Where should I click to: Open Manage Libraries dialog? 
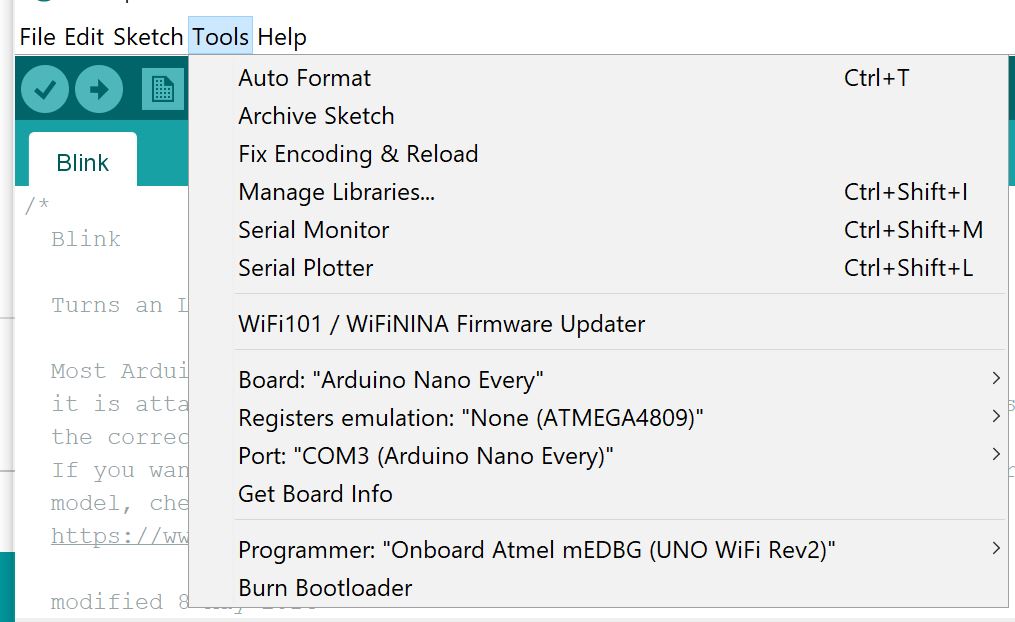tap(335, 191)
